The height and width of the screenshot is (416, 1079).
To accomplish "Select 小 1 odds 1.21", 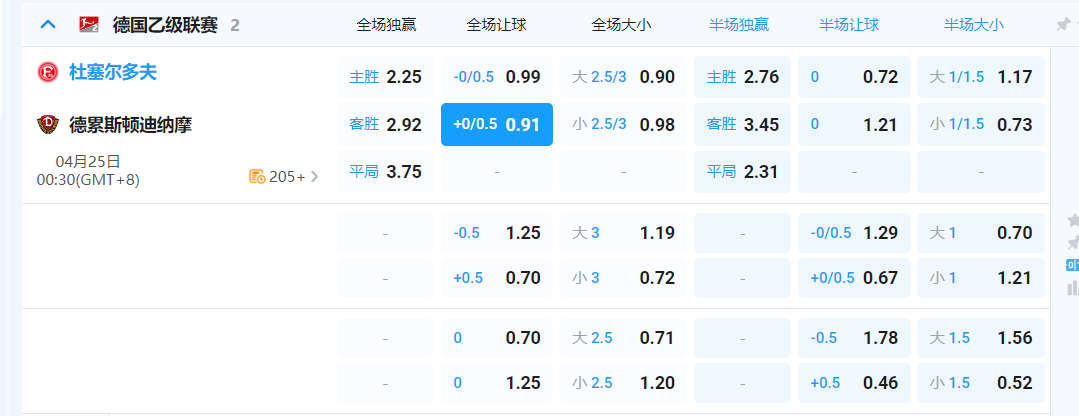I will (x=981, y=278).
